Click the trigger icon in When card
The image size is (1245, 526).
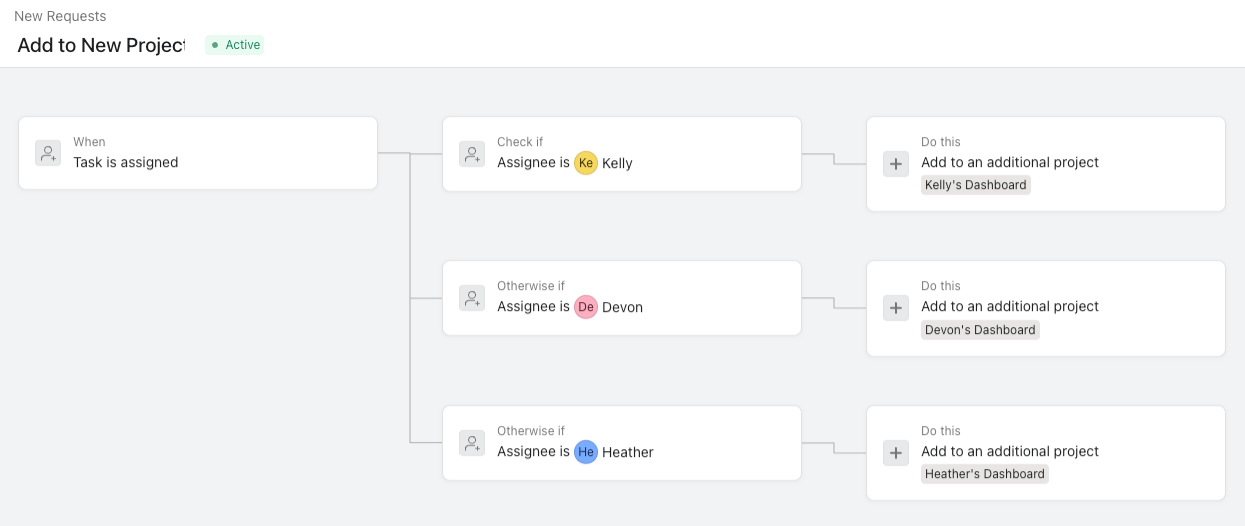48,153
